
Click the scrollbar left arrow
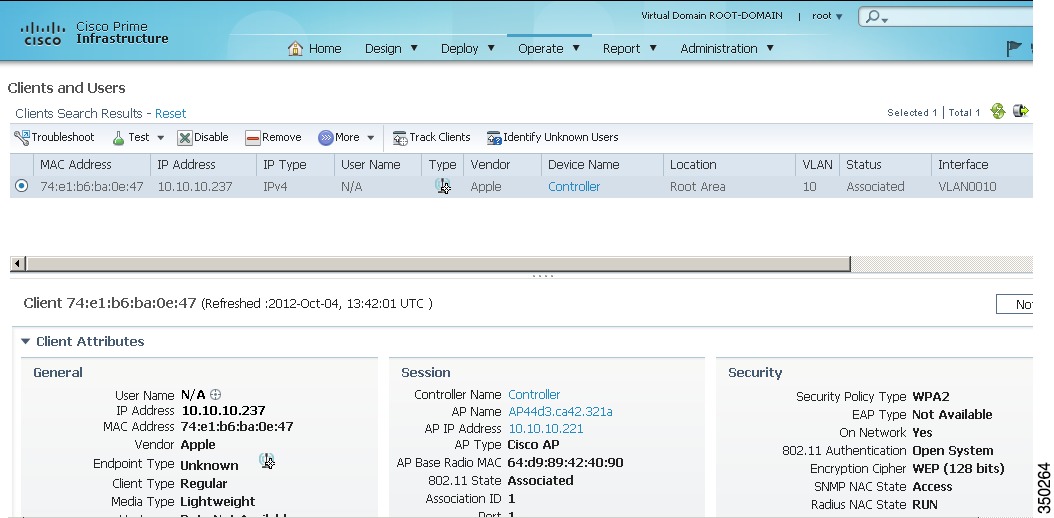click(x=18, y=264)
